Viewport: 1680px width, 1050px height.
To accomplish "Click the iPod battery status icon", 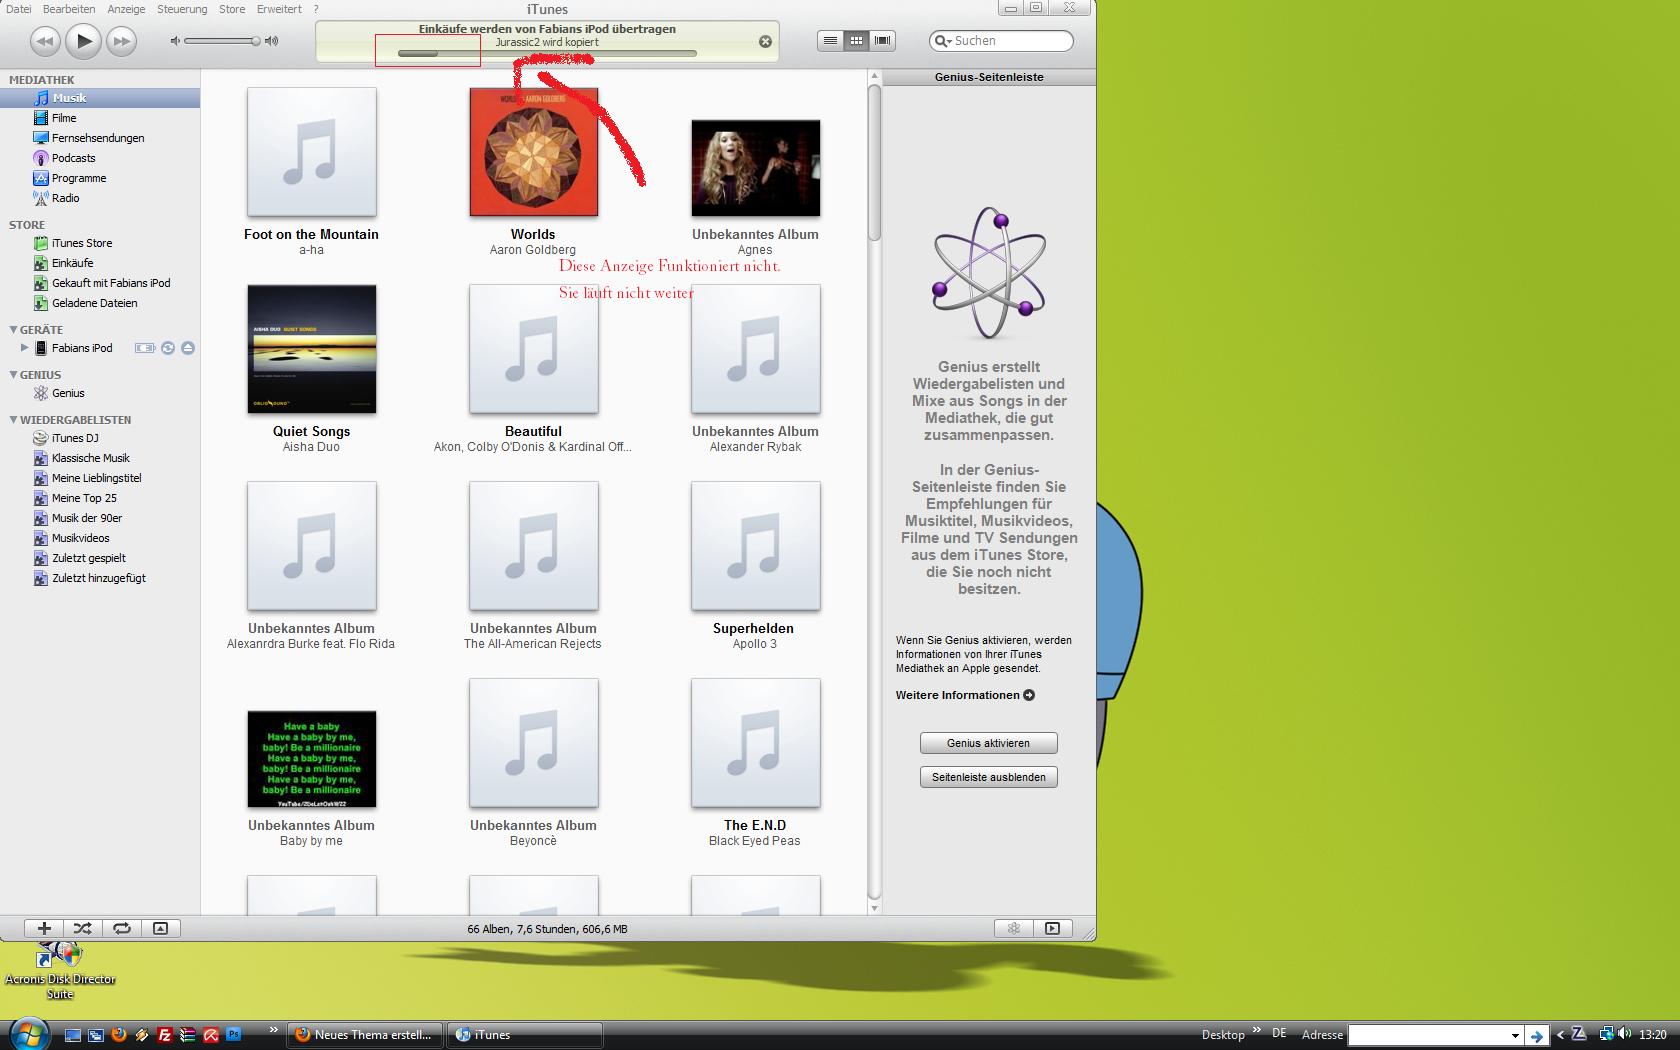I will [145, 348].
